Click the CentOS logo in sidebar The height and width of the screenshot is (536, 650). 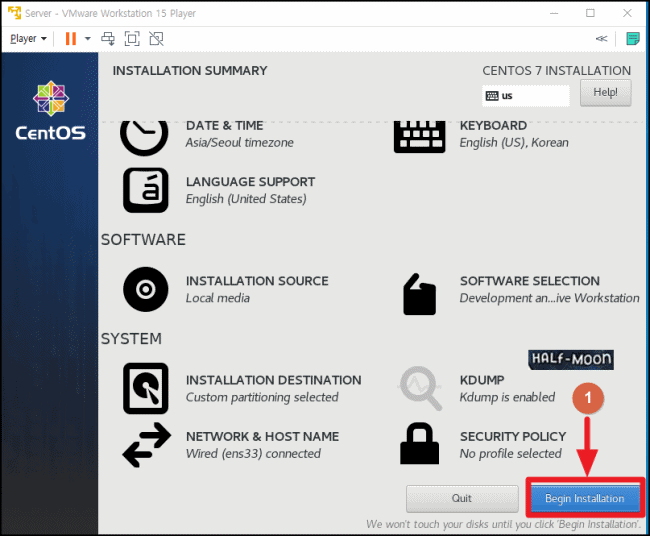[x=51, y=110]
